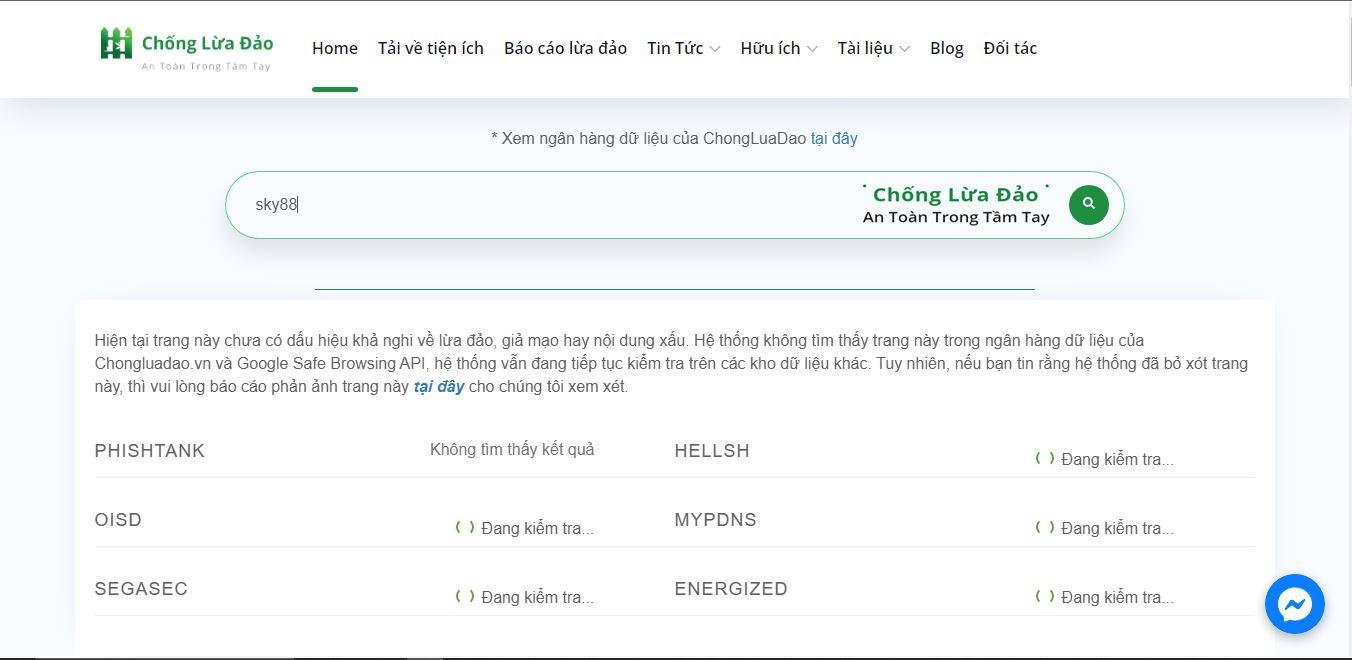Open the Blog page
The width and height of the screenshot is (1352, 660).
(x=946, y=48)
